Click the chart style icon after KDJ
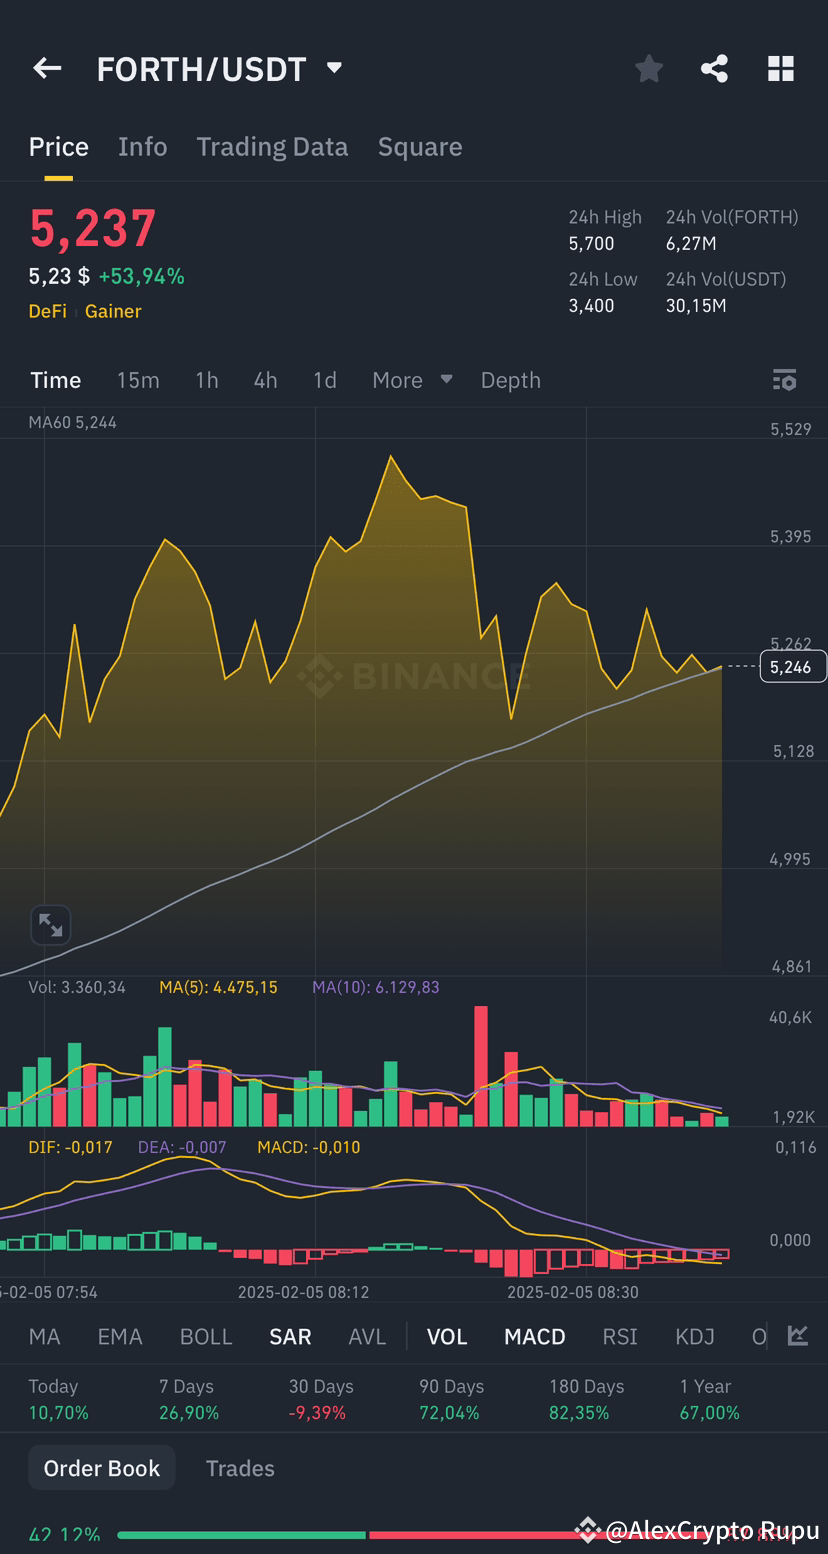828x1554 pixels. [797, 1335]
